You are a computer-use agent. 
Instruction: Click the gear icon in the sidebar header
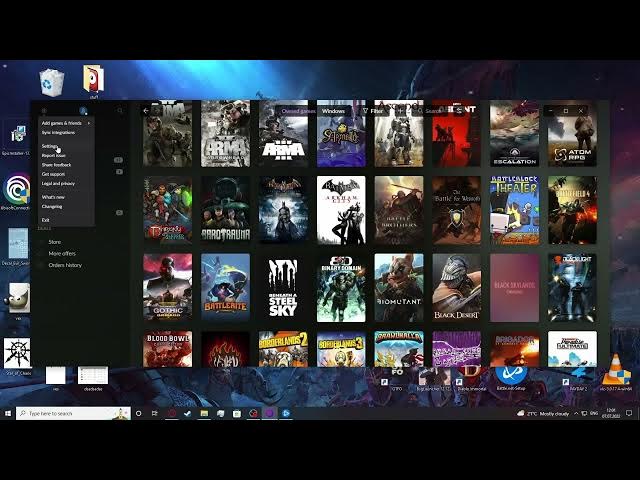(44, 111)
